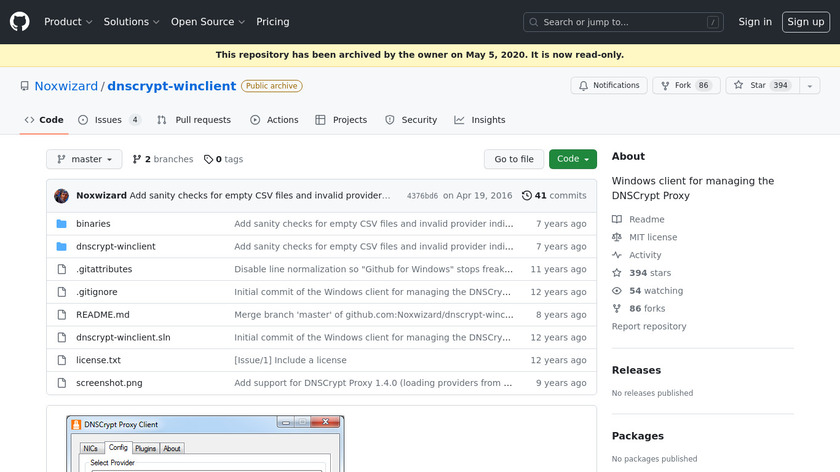Open the master branch dropdown
Screen dimensions: 840x472
(x=84, y=159)
